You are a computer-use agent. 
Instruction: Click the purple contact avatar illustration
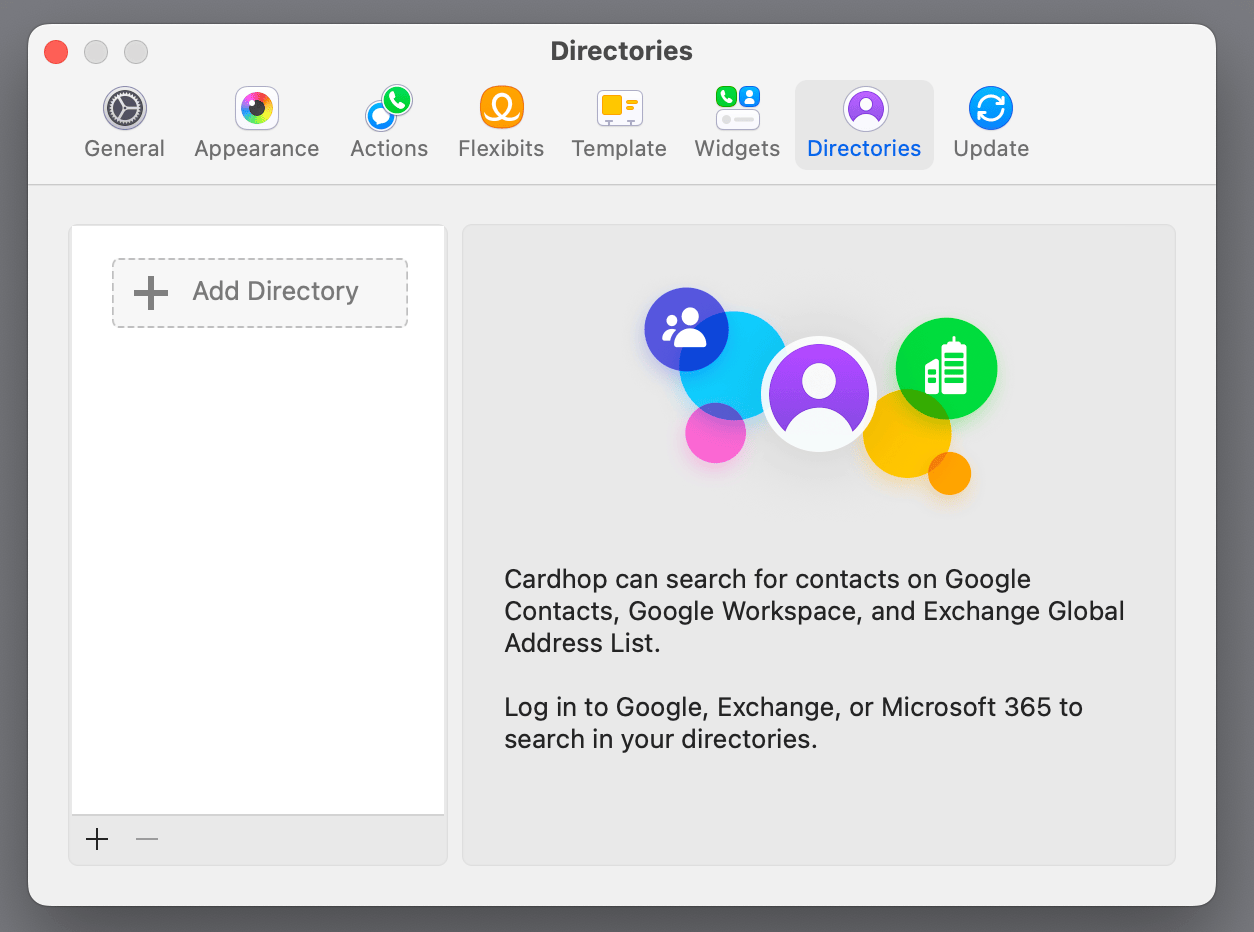point(819,394)
